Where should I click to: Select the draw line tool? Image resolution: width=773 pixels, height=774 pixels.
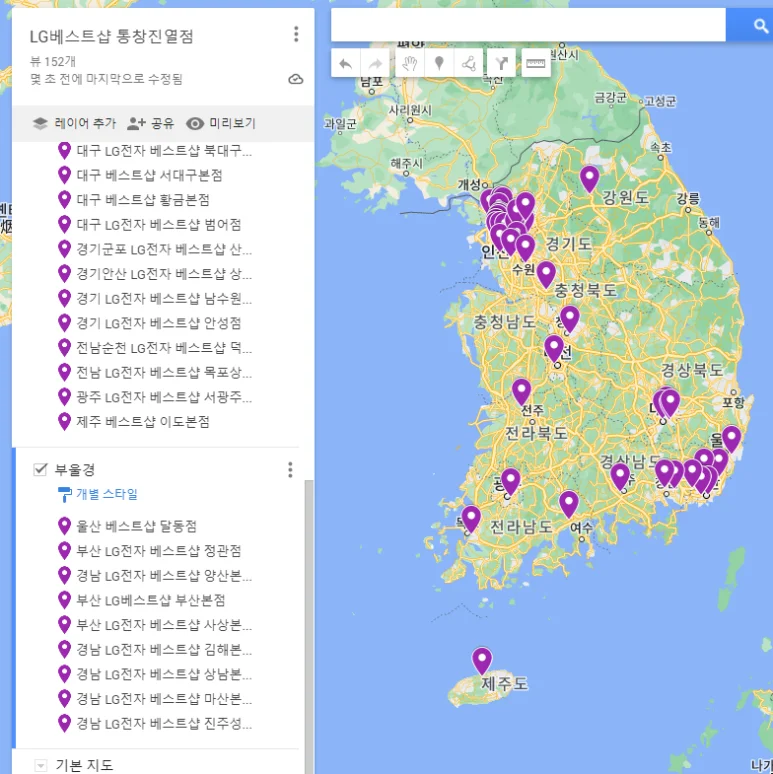tap(468, 63)
